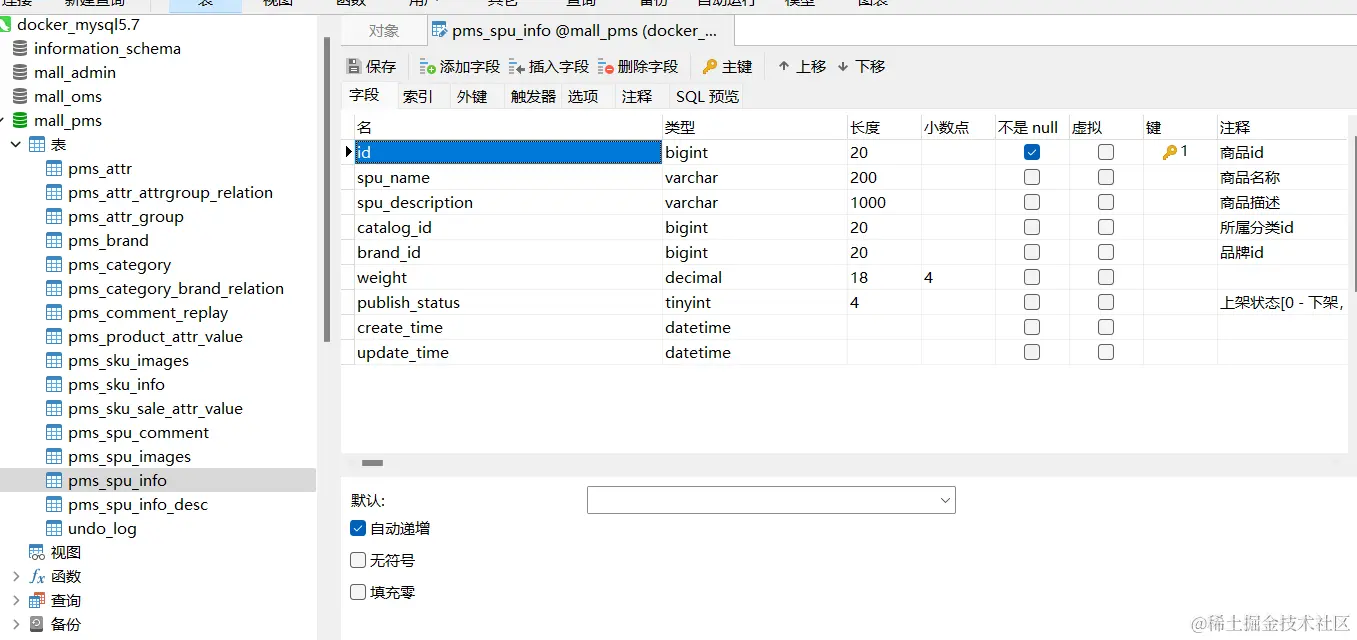Click the green mall_pms database icon
This screenshot has height=640, width=1357.
coord(19,120)
